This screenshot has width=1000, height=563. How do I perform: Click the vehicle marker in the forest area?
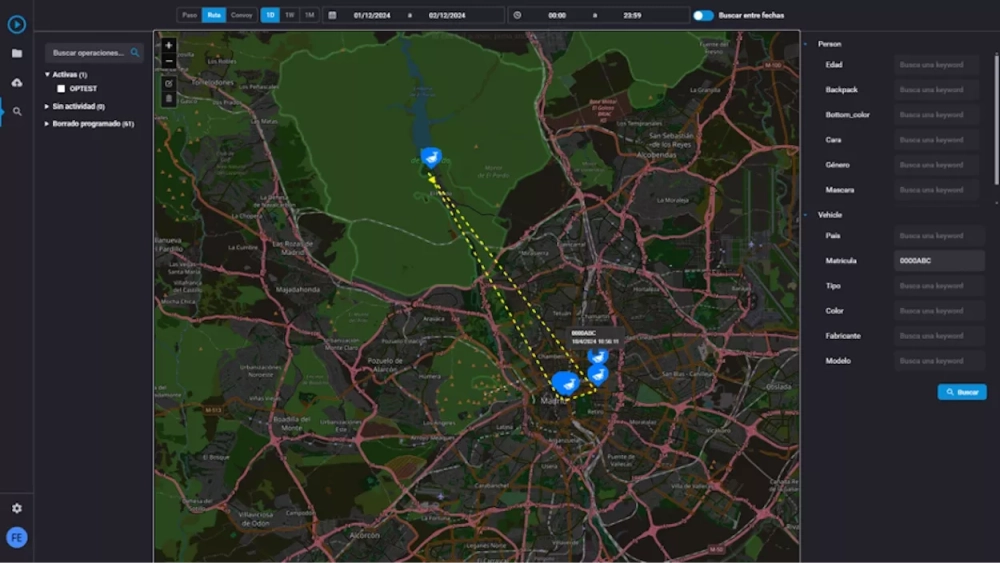(431, 156)
